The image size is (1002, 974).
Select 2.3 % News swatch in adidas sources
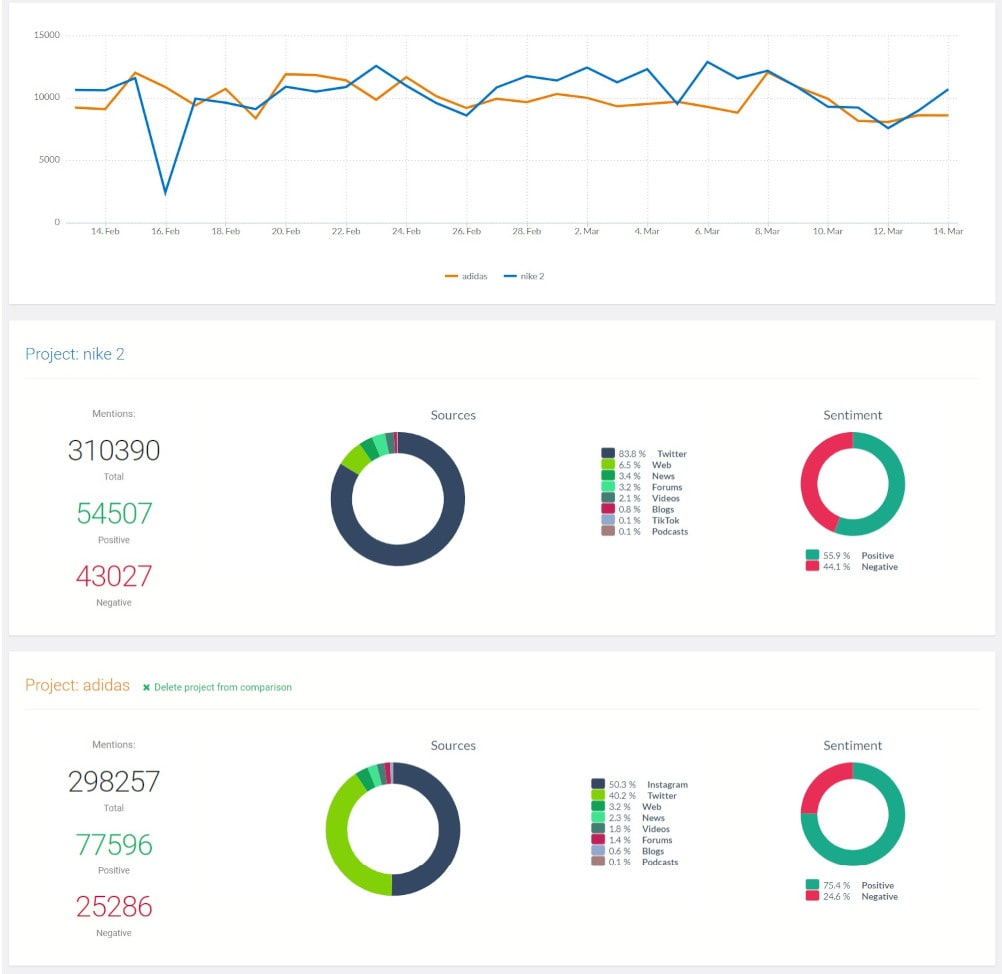tap(598, 817)
